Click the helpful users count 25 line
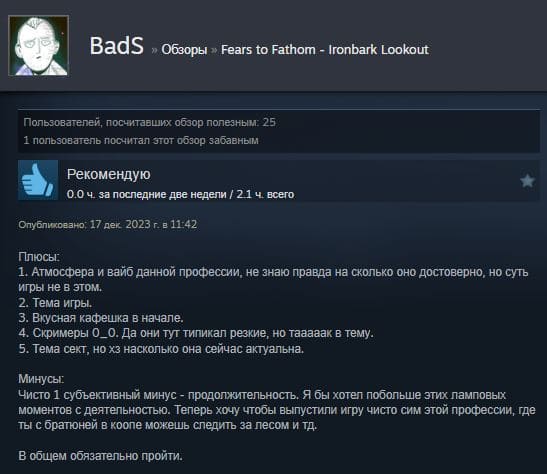This screenshot has width=547, height=474. [x=150, y=122]
